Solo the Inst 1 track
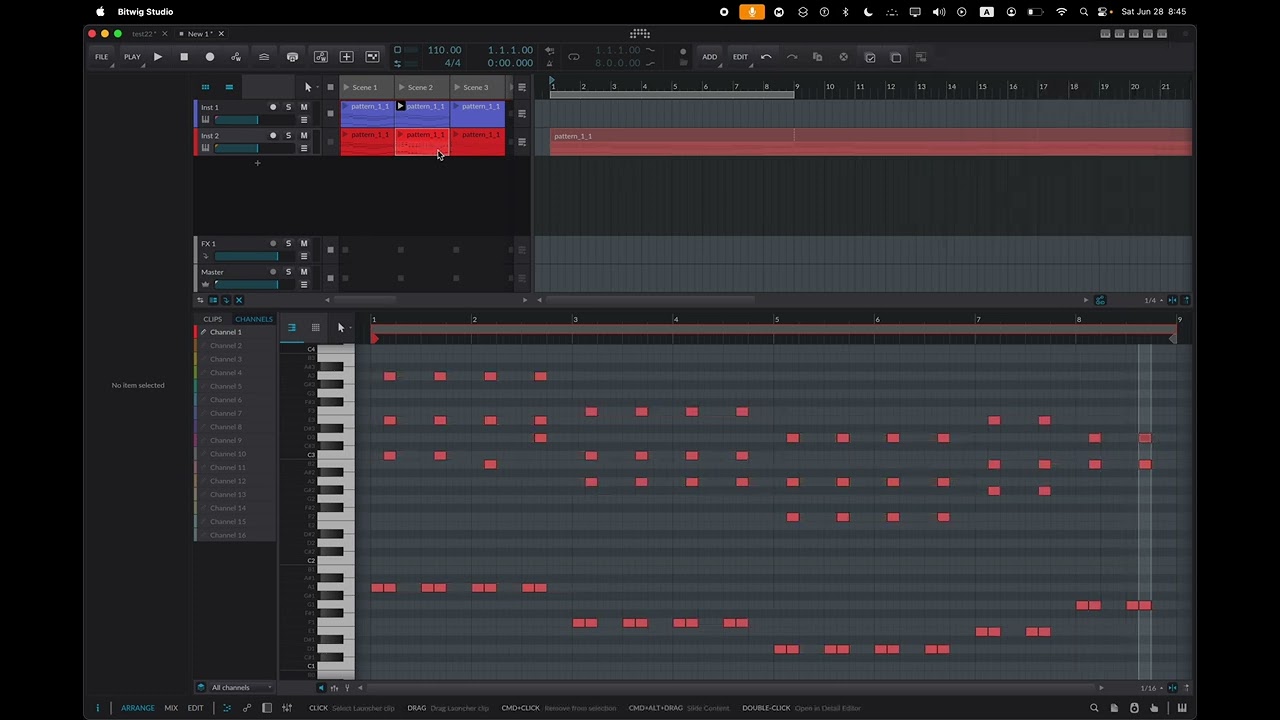This screenshot has height=720, width=1280. (289, 107)
